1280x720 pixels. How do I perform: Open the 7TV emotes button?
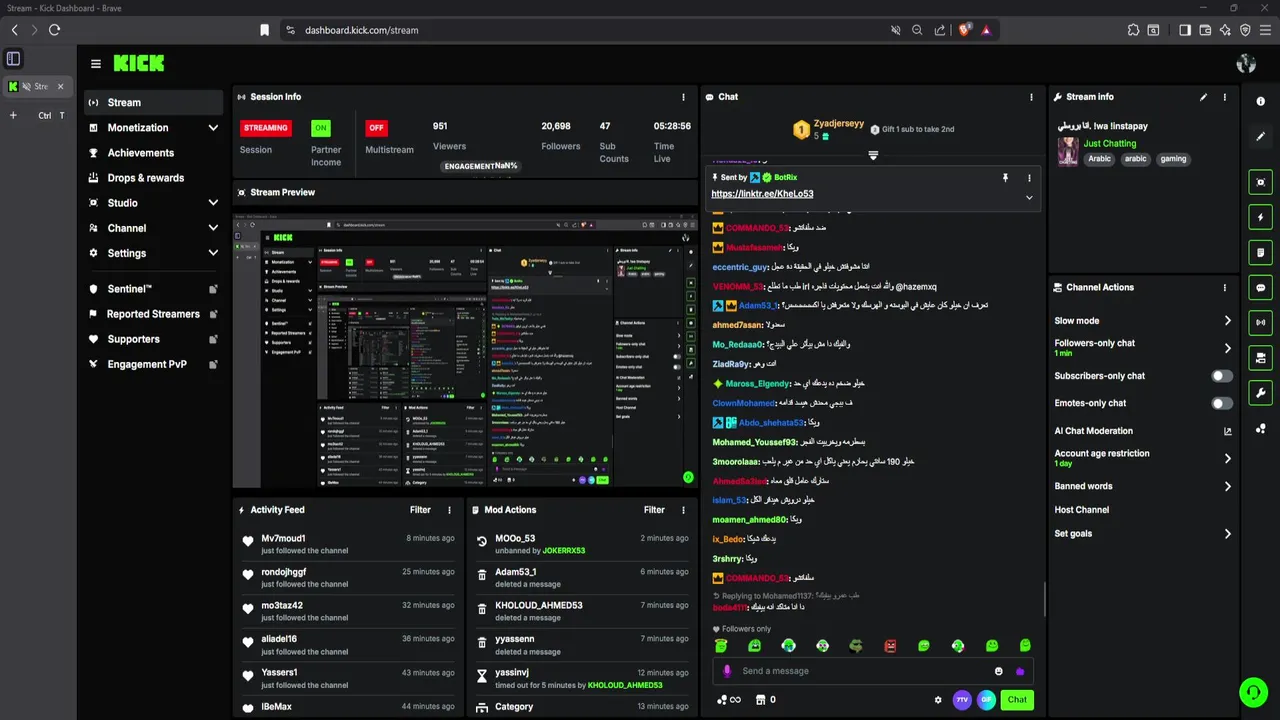point(962,700)
